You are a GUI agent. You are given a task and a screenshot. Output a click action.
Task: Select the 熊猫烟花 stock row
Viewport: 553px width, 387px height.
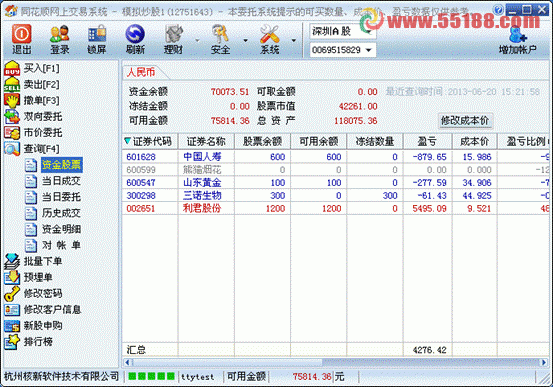(336, 170)
